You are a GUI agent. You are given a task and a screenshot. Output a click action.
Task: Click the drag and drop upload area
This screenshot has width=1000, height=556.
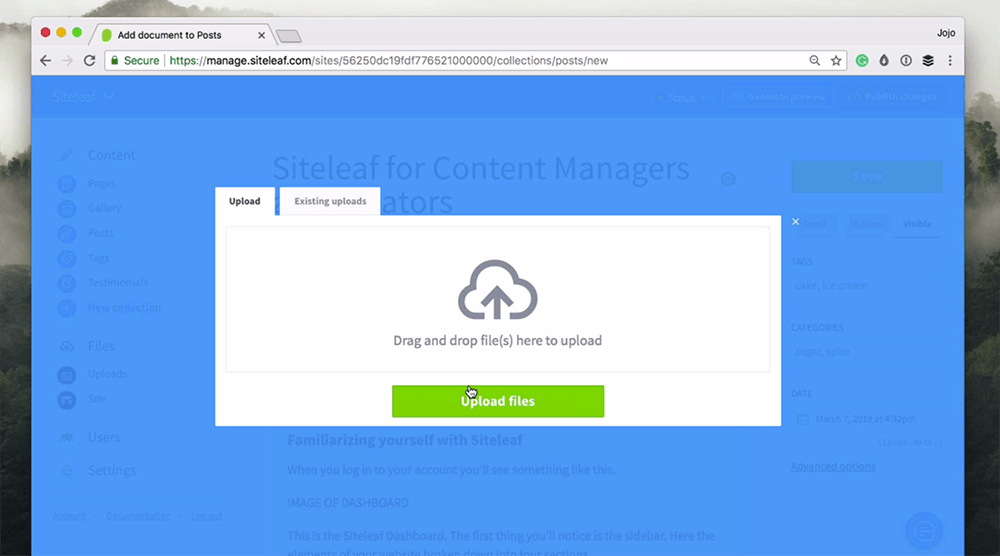tap(497, 300)
